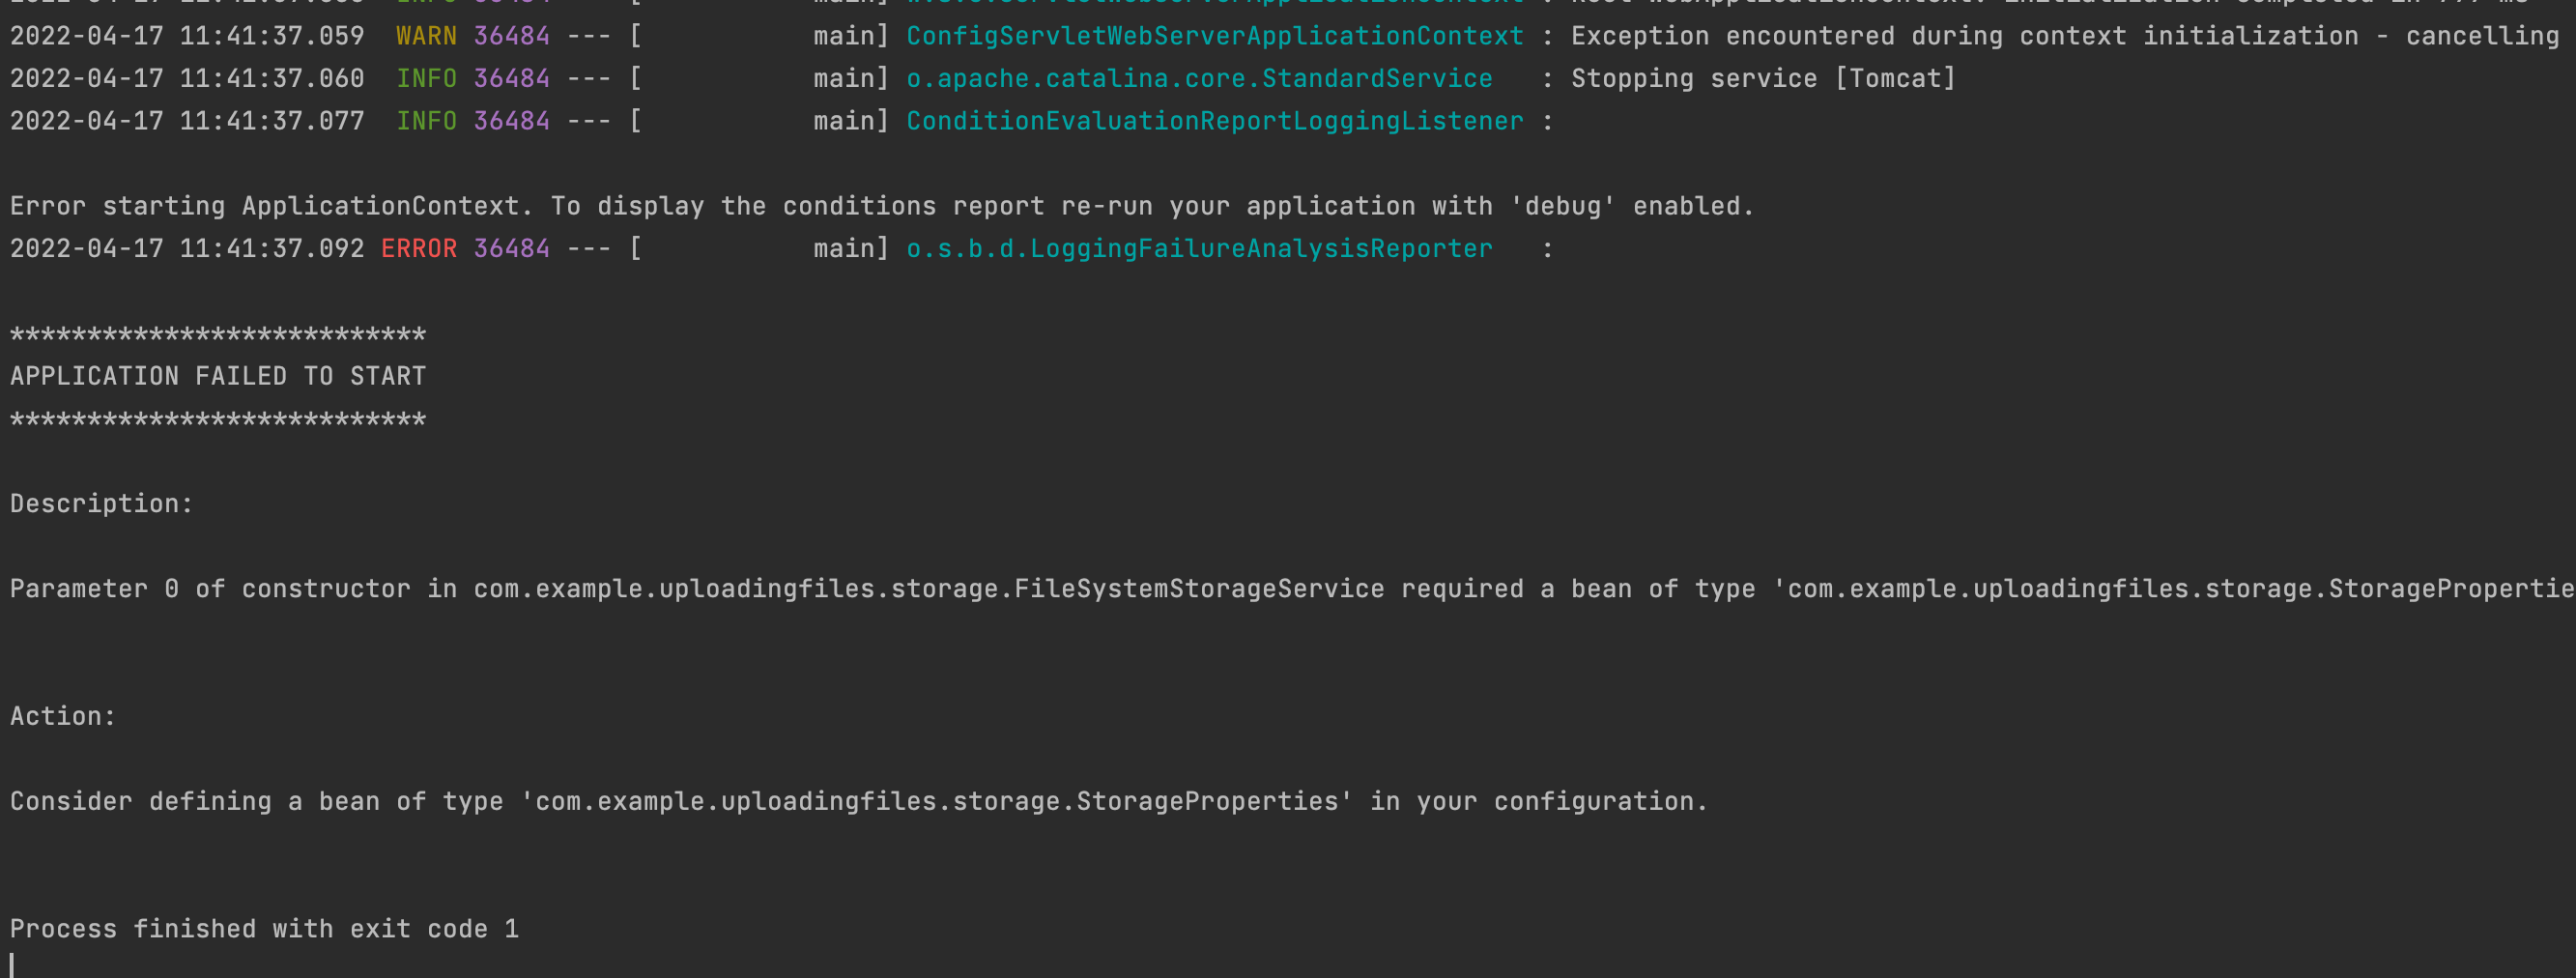
Task: Click the Exception encountered during context initialization text
Action: [x=1964, y=36]
